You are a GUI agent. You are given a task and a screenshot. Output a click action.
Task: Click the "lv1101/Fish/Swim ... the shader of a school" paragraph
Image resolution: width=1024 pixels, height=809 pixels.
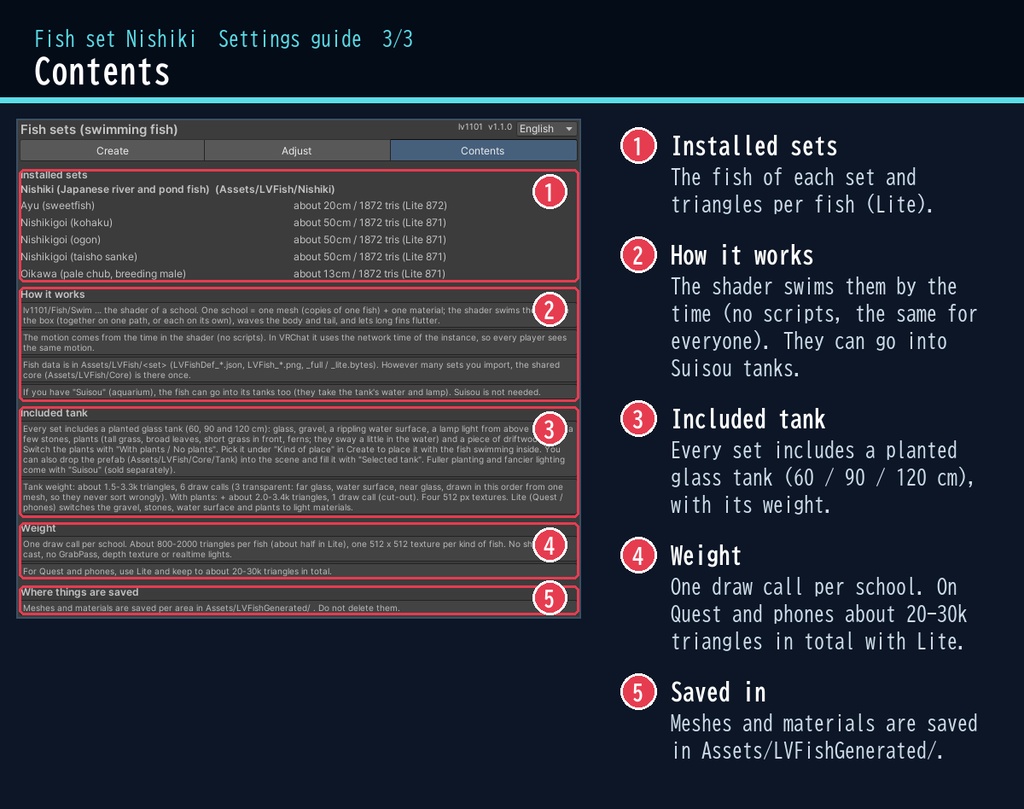[298, 315]
